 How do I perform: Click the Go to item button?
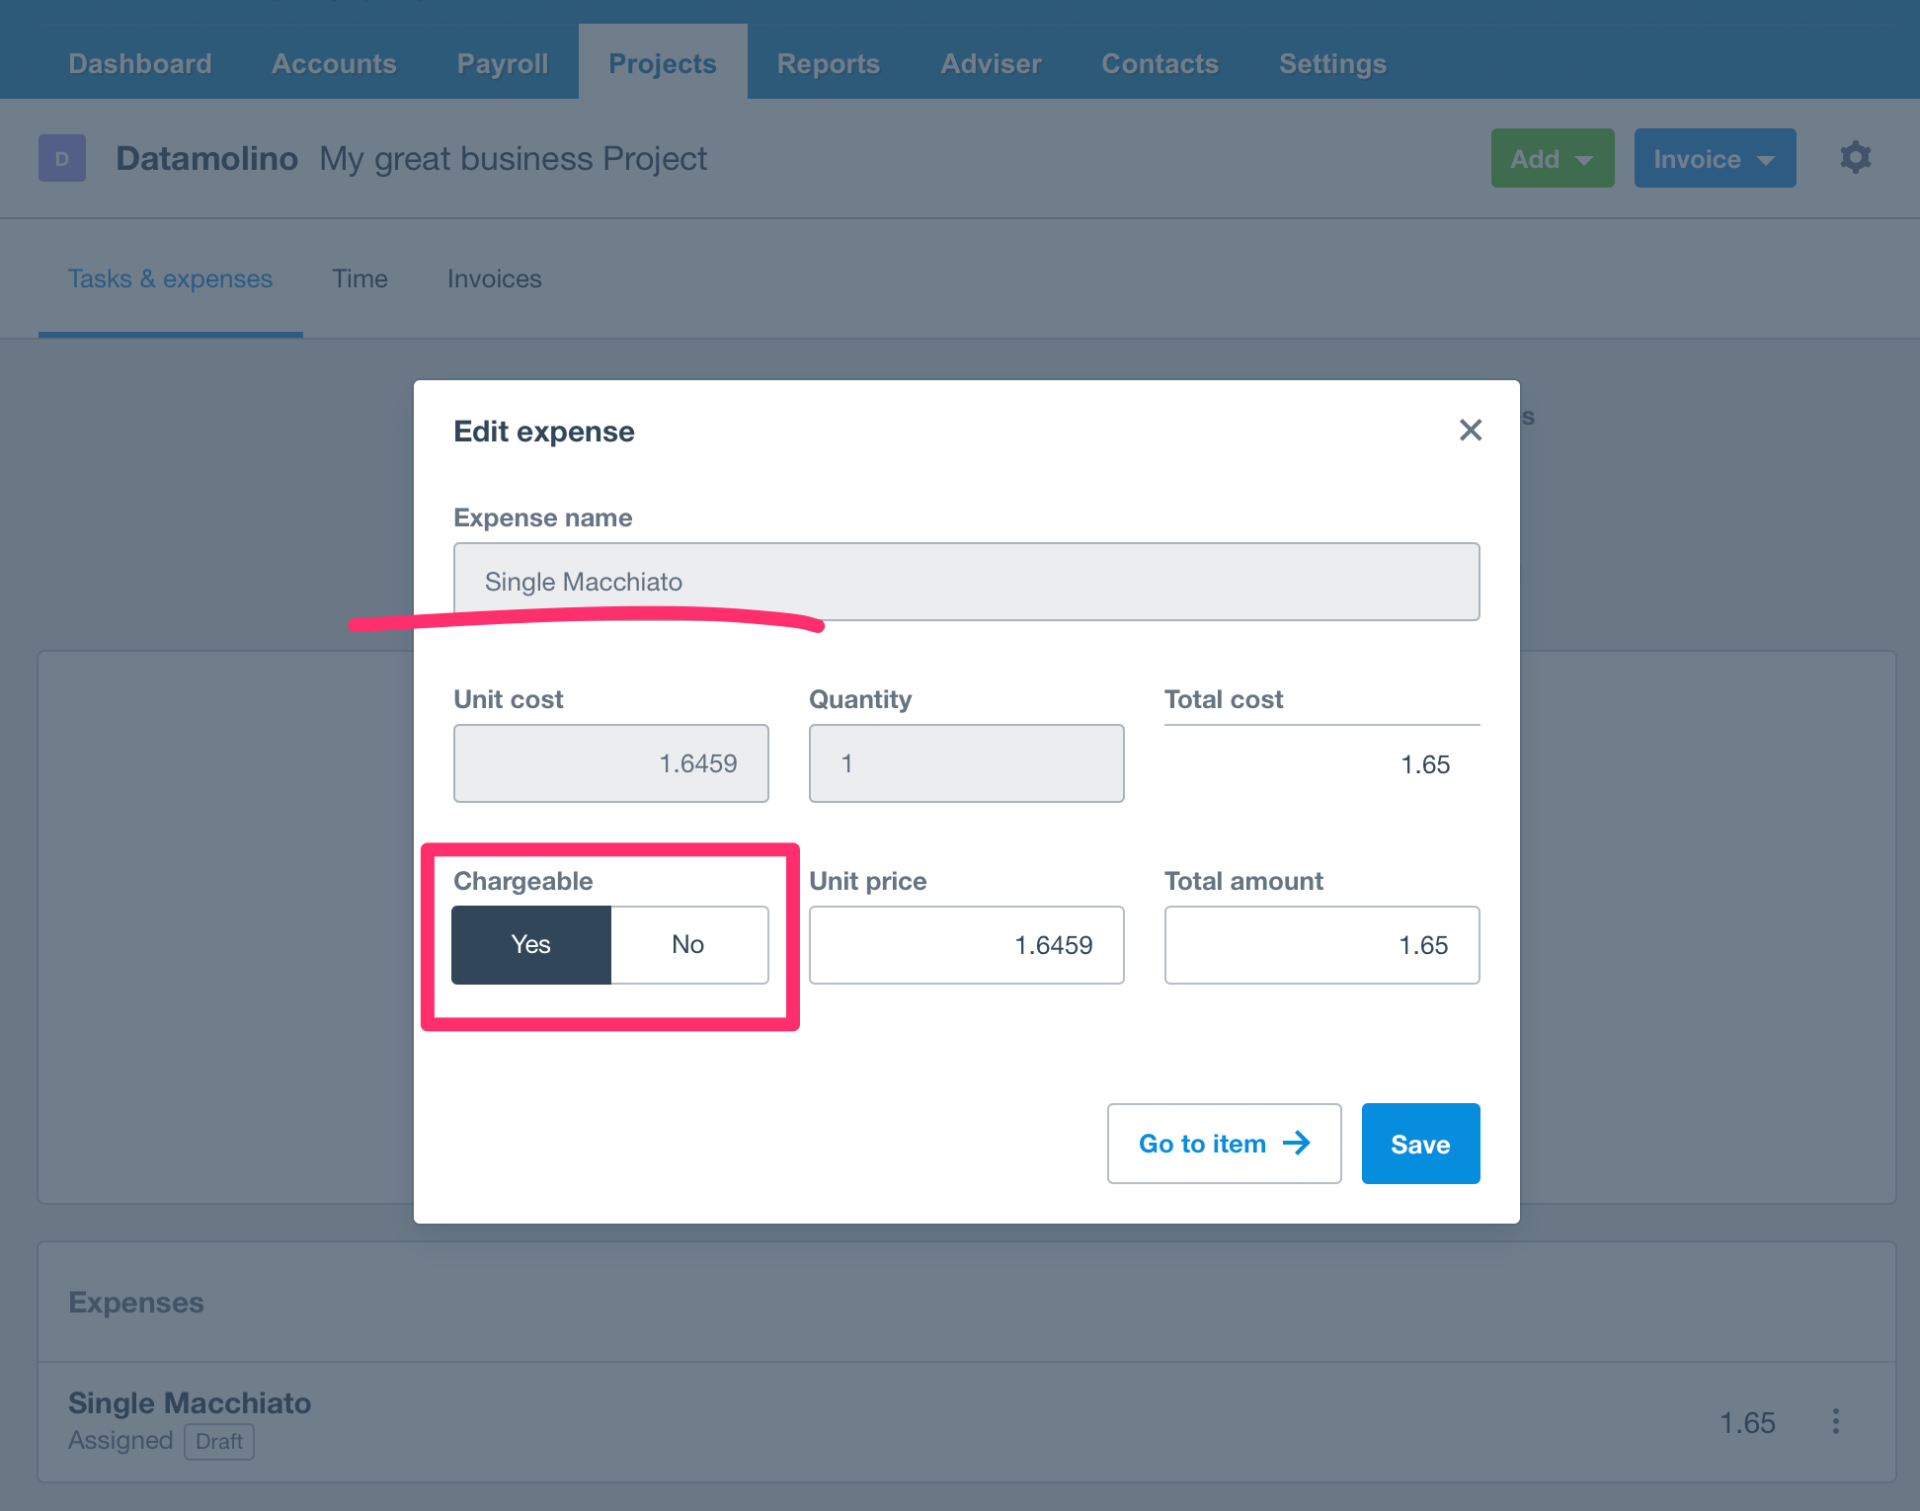[x=1223, y=1143]
